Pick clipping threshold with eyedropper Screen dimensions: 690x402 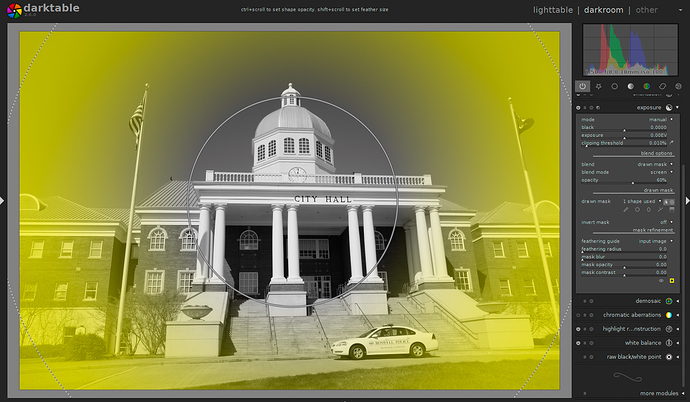(672, 143)
